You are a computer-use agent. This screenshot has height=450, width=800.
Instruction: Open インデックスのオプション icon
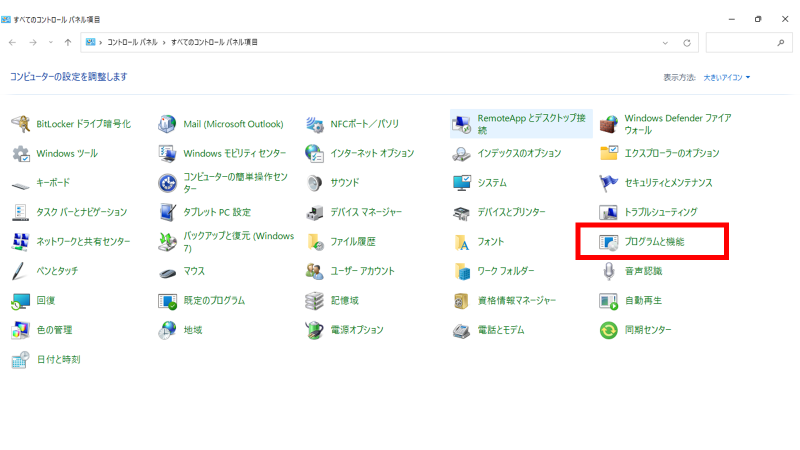click(x=462, y=154)
